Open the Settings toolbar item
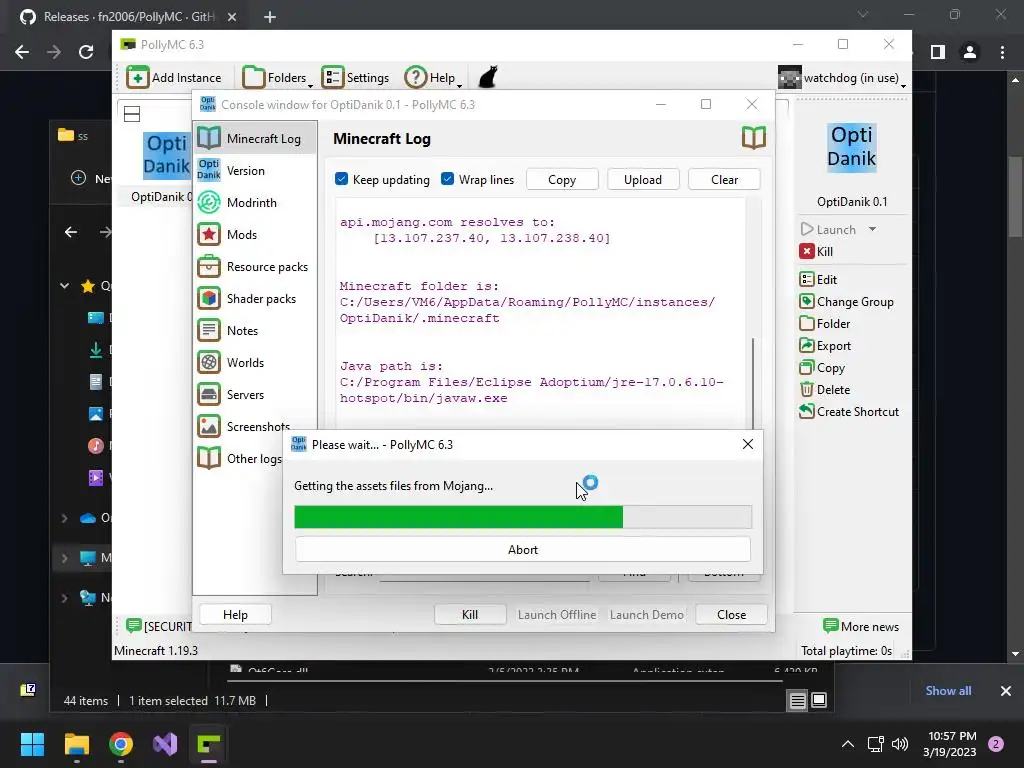Screen dimensions: 1024x768 pos(355,78)
